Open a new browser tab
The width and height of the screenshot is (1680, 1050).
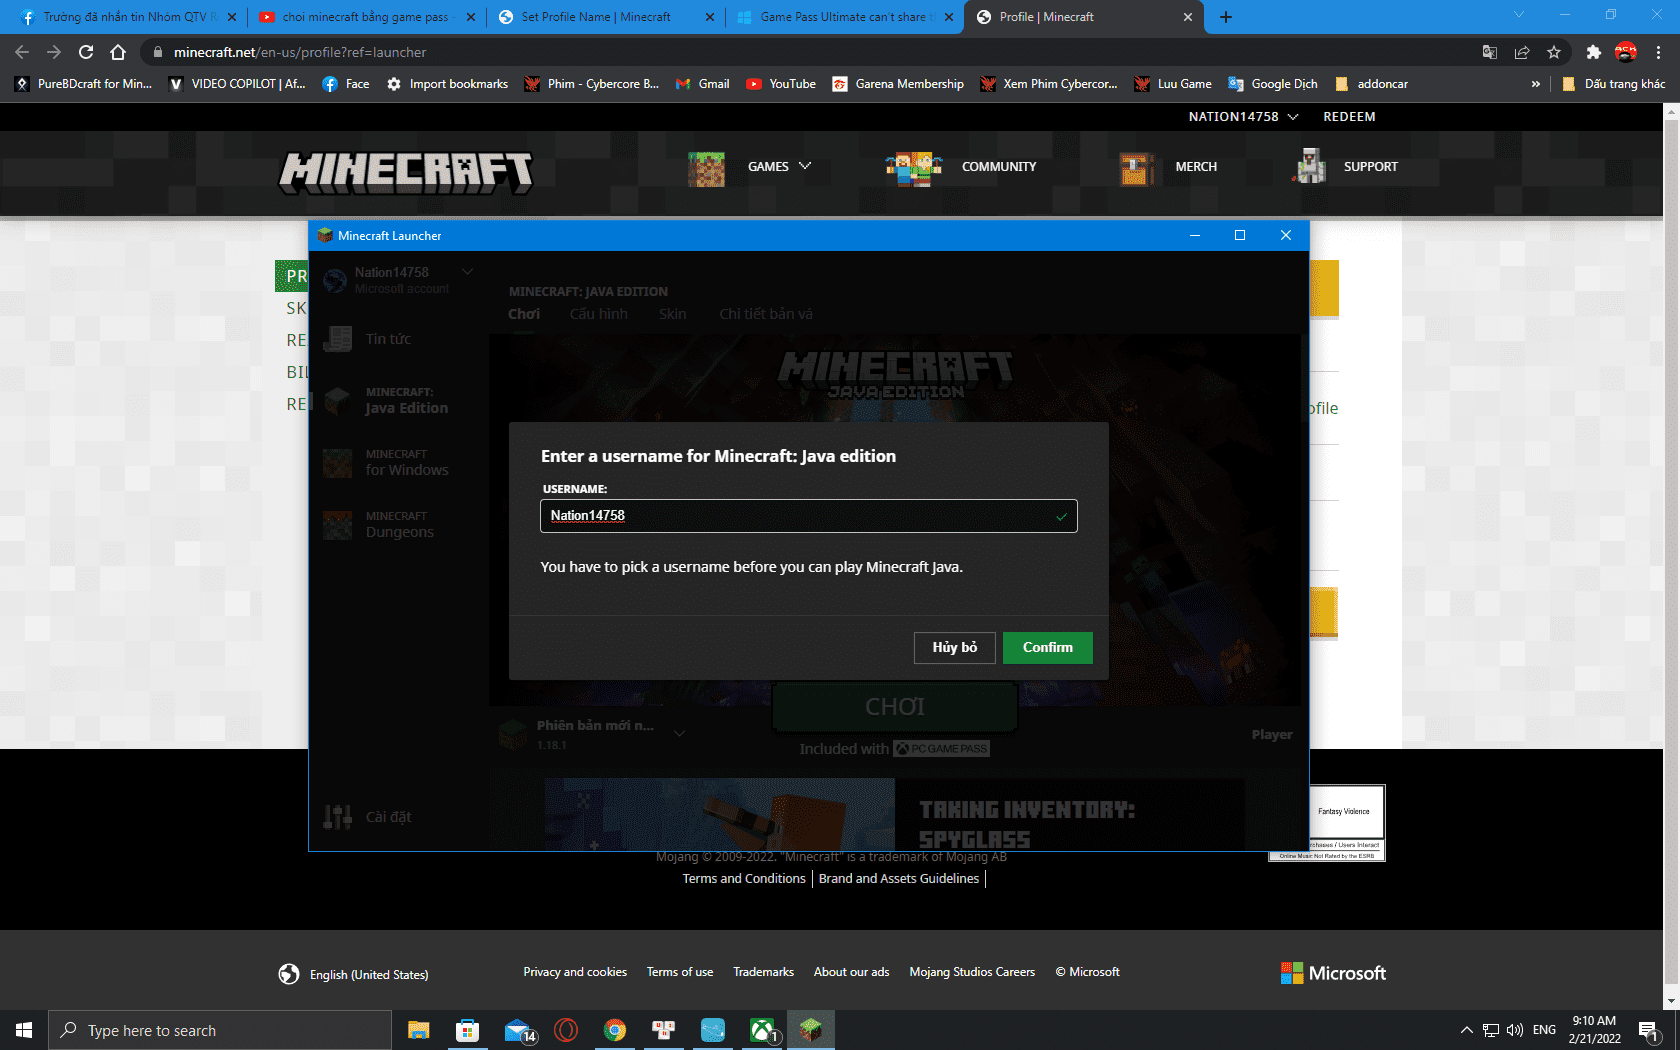click(x=1226, y=17)
